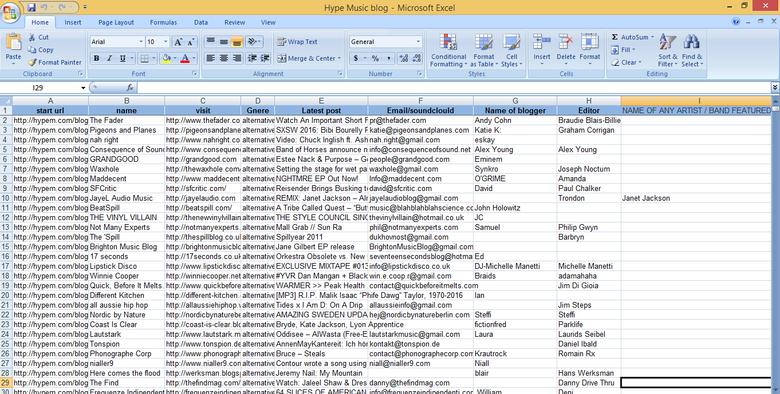Image resolution: width=780 pixels, height=394 pixels.
Task: Select column E header
Action: pyautogui.click(x=321, y=101)
